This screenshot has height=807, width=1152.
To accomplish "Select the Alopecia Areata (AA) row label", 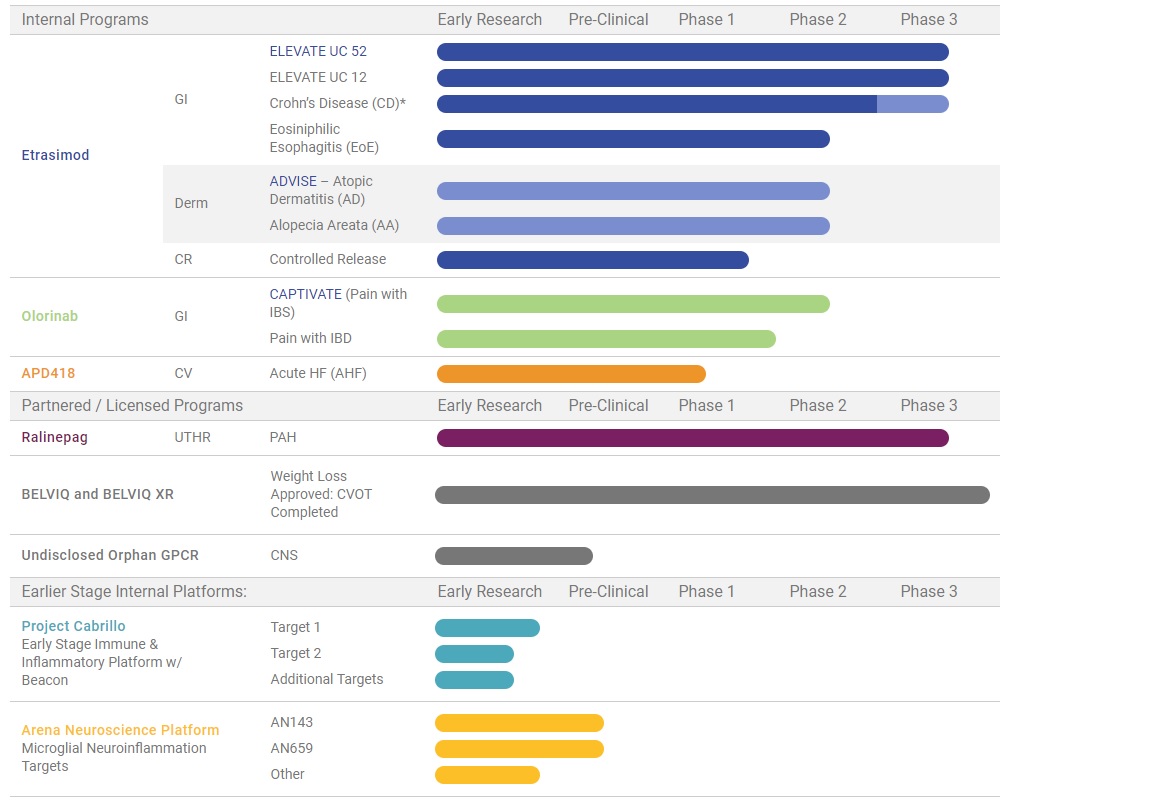I will [334, 225].
